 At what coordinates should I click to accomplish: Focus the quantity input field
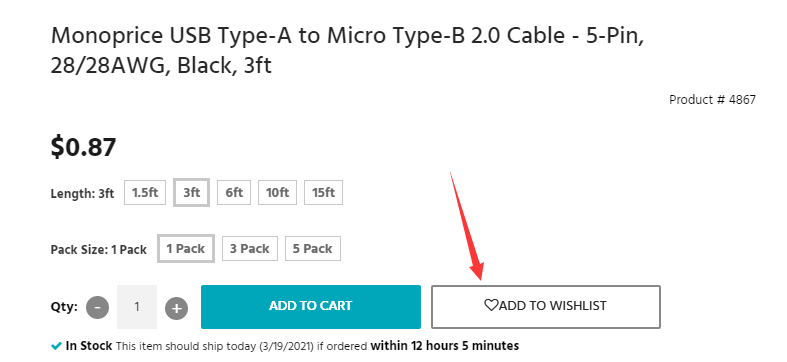click(137, 307)
